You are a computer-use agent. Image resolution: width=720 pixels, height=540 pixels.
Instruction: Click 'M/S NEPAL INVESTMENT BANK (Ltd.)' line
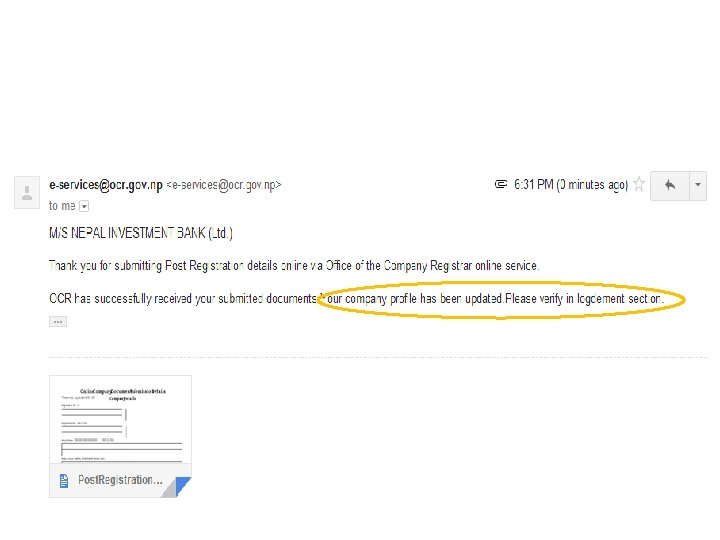click(x=141, y=233)
